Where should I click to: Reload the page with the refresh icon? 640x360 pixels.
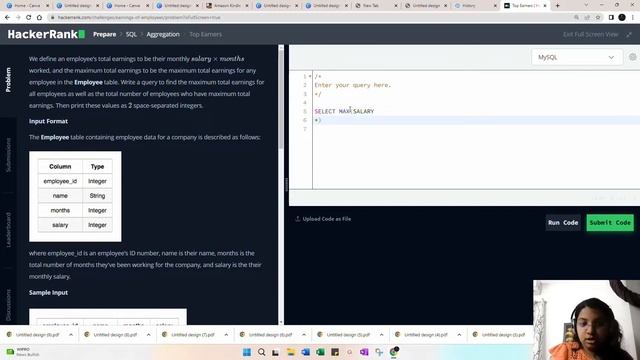click(x=29, y=18)
